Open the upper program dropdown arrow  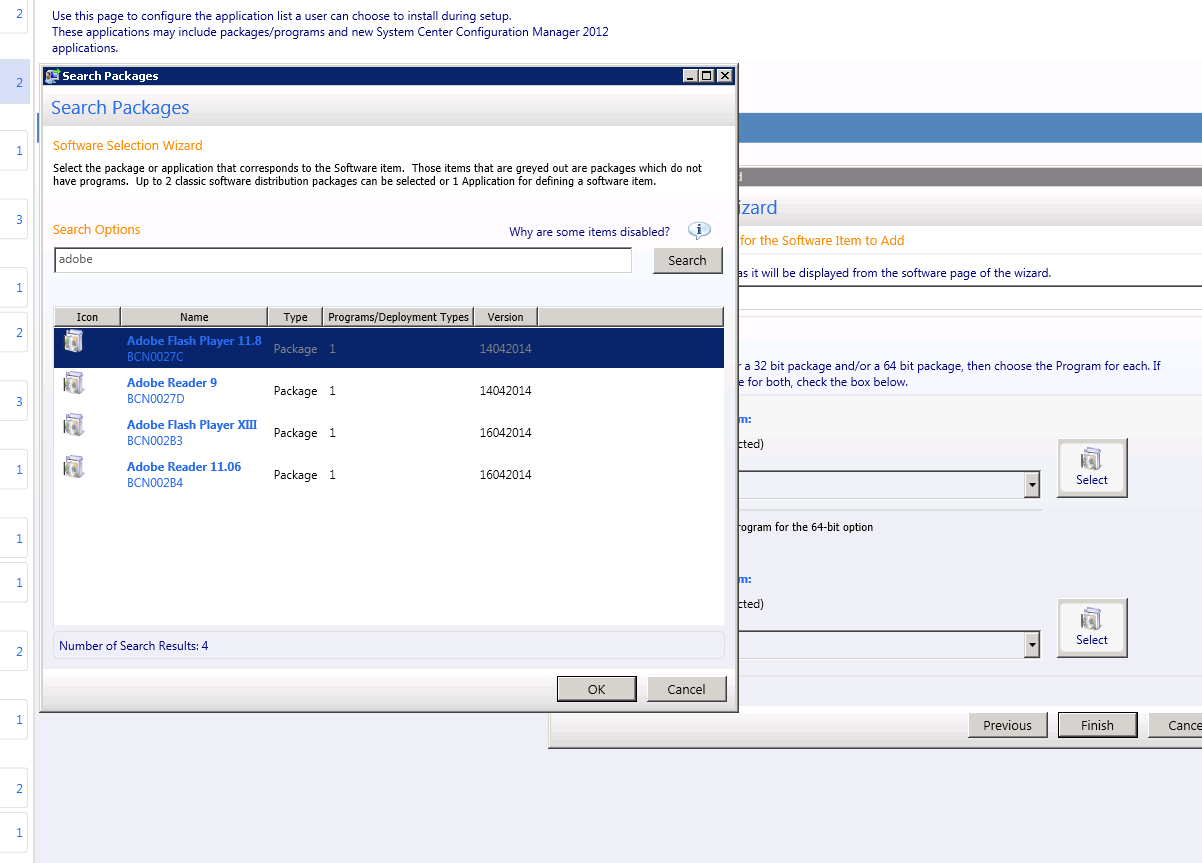click(1031, 485)
